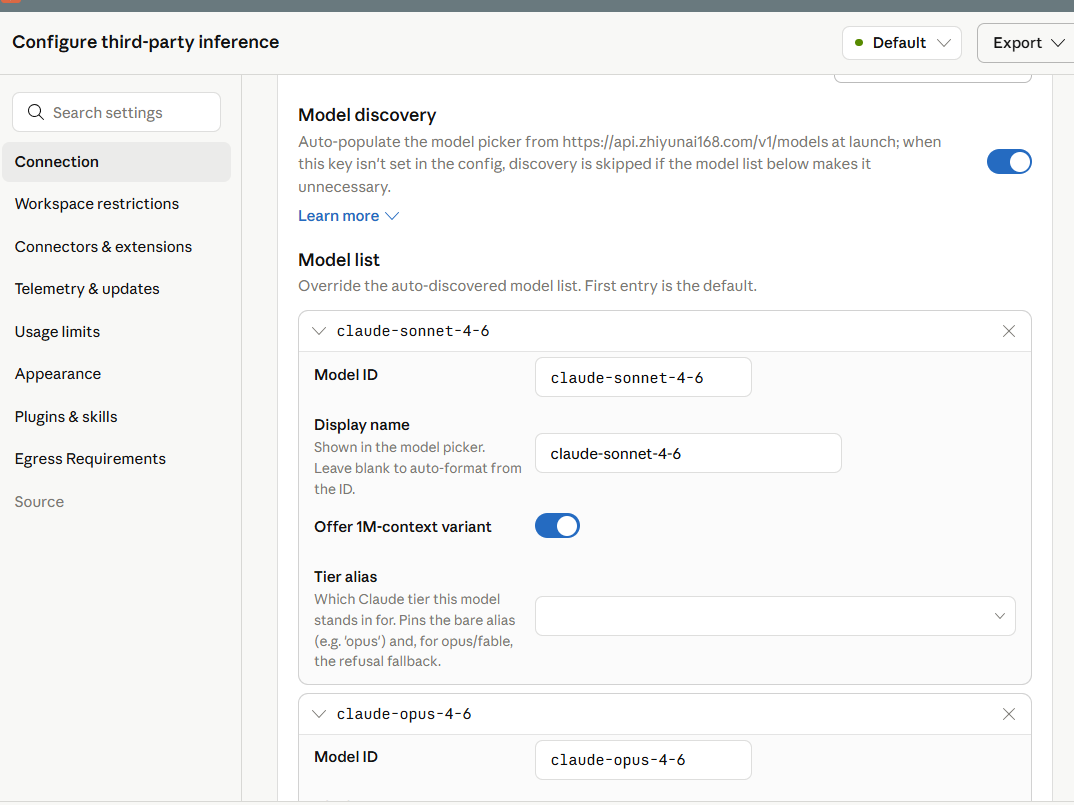
Task: Click the search magnifier icon
Action: [x=36, y=112]
